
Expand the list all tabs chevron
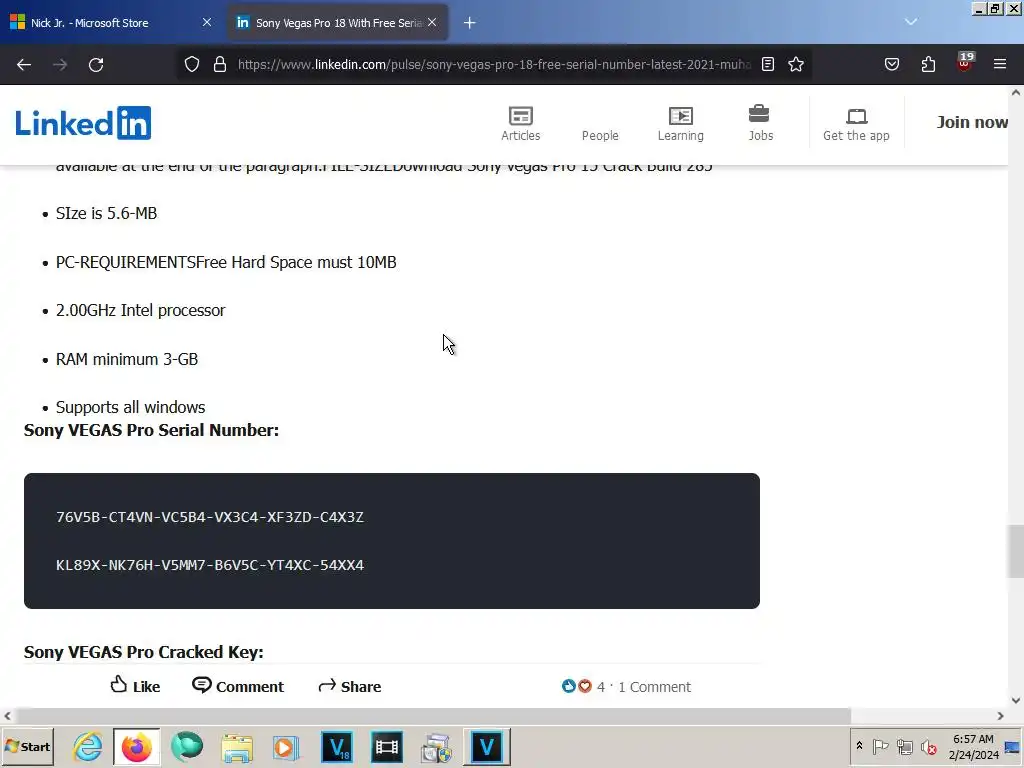coord(911,22)
